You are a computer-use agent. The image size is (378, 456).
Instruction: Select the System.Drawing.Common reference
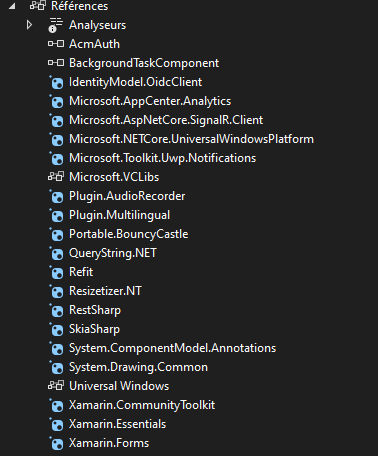pyautogui.click(x=138, y=367)
